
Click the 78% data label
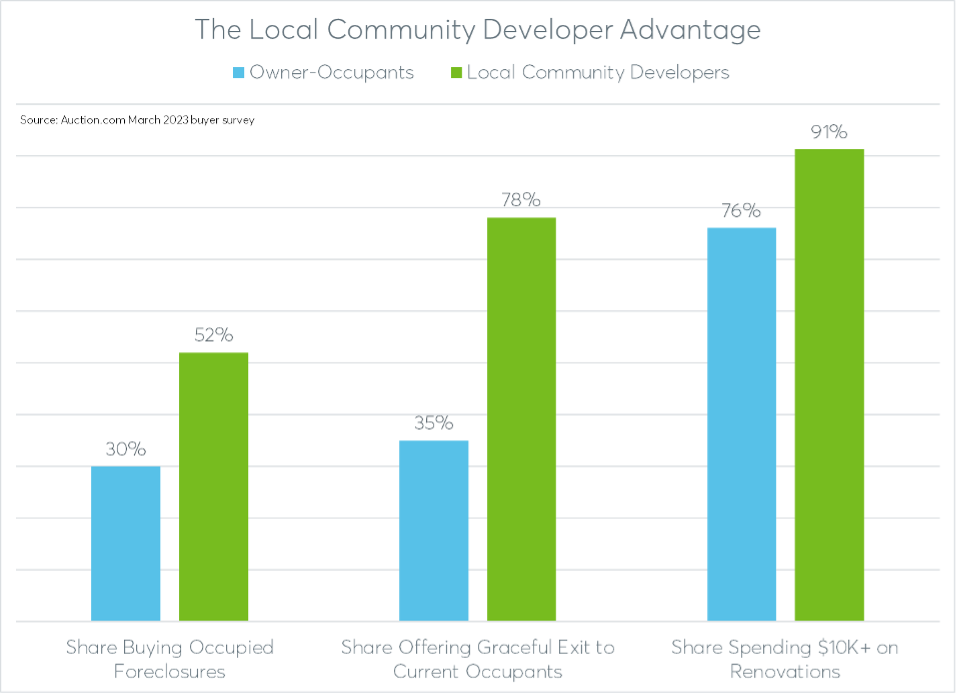point(521,199)
